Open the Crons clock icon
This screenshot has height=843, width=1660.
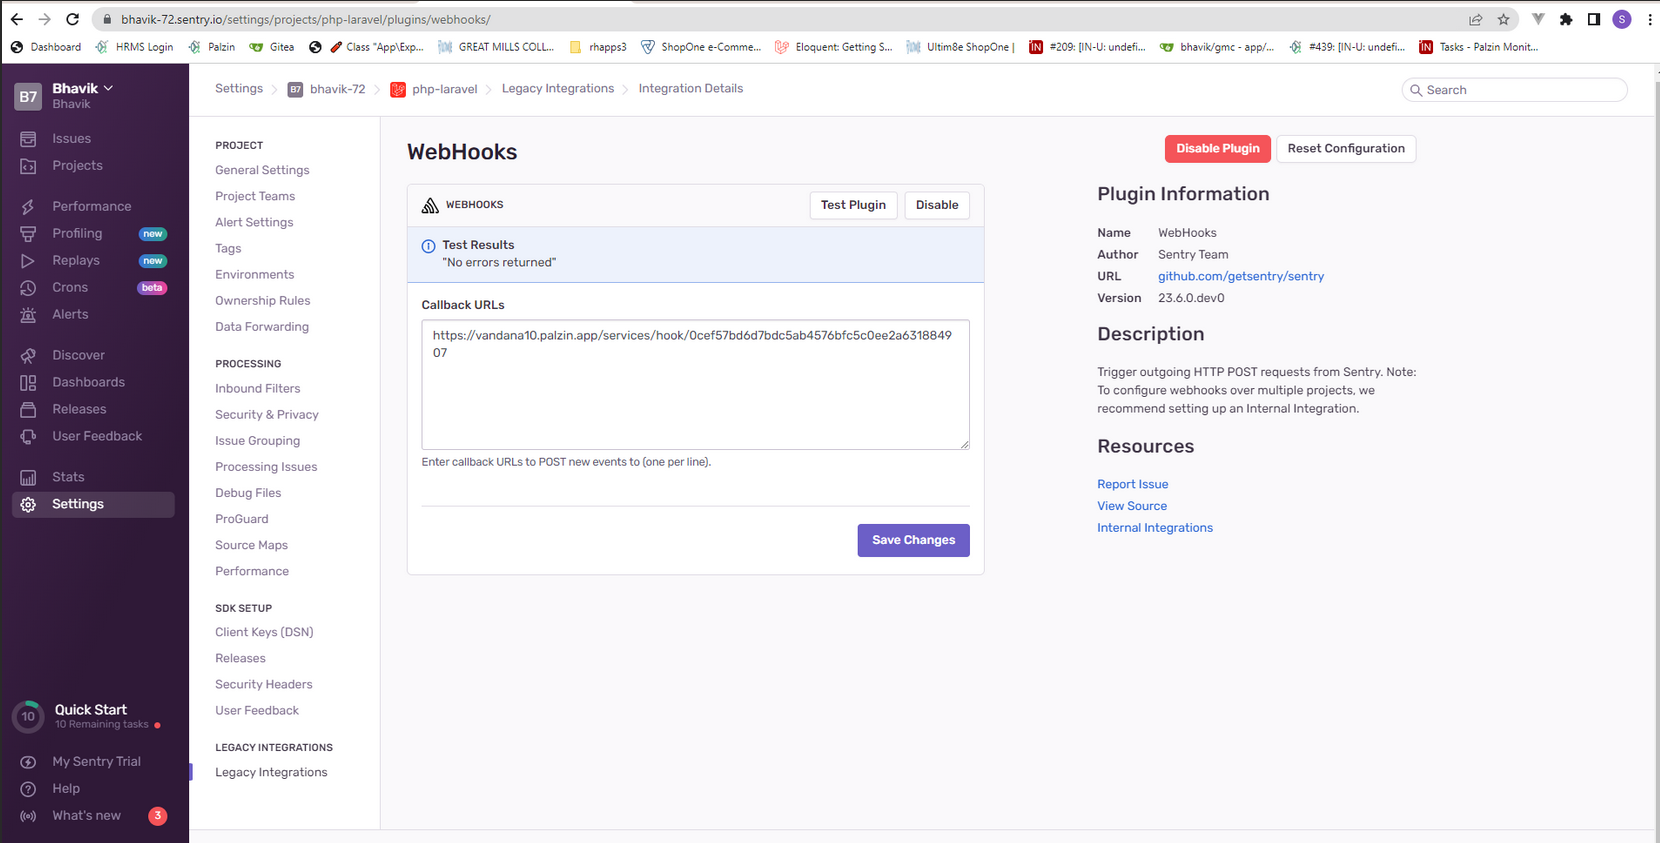click(28, 288)
